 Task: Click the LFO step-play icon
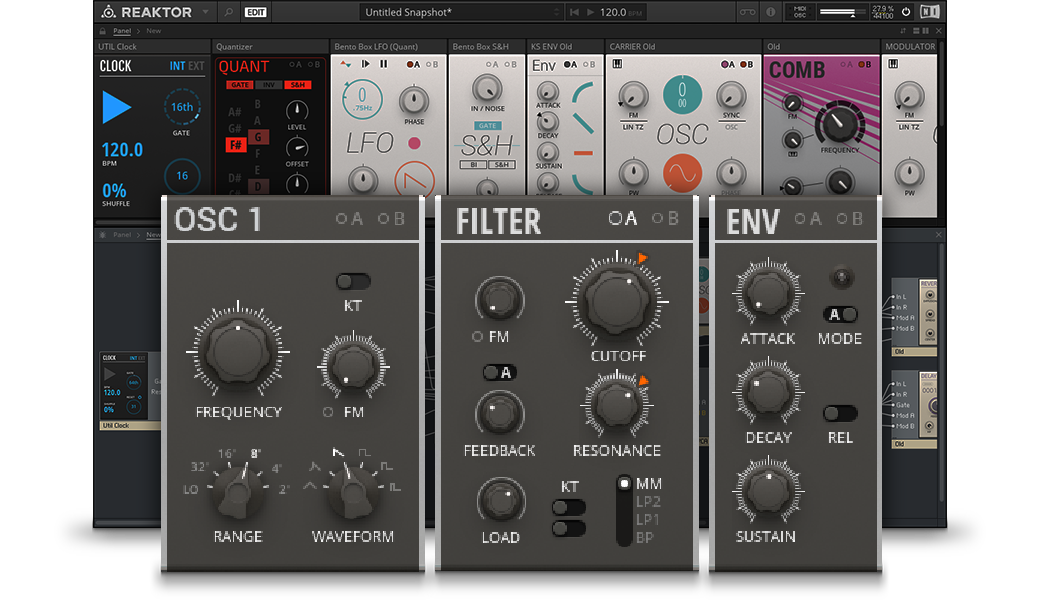tap(365, 64)
